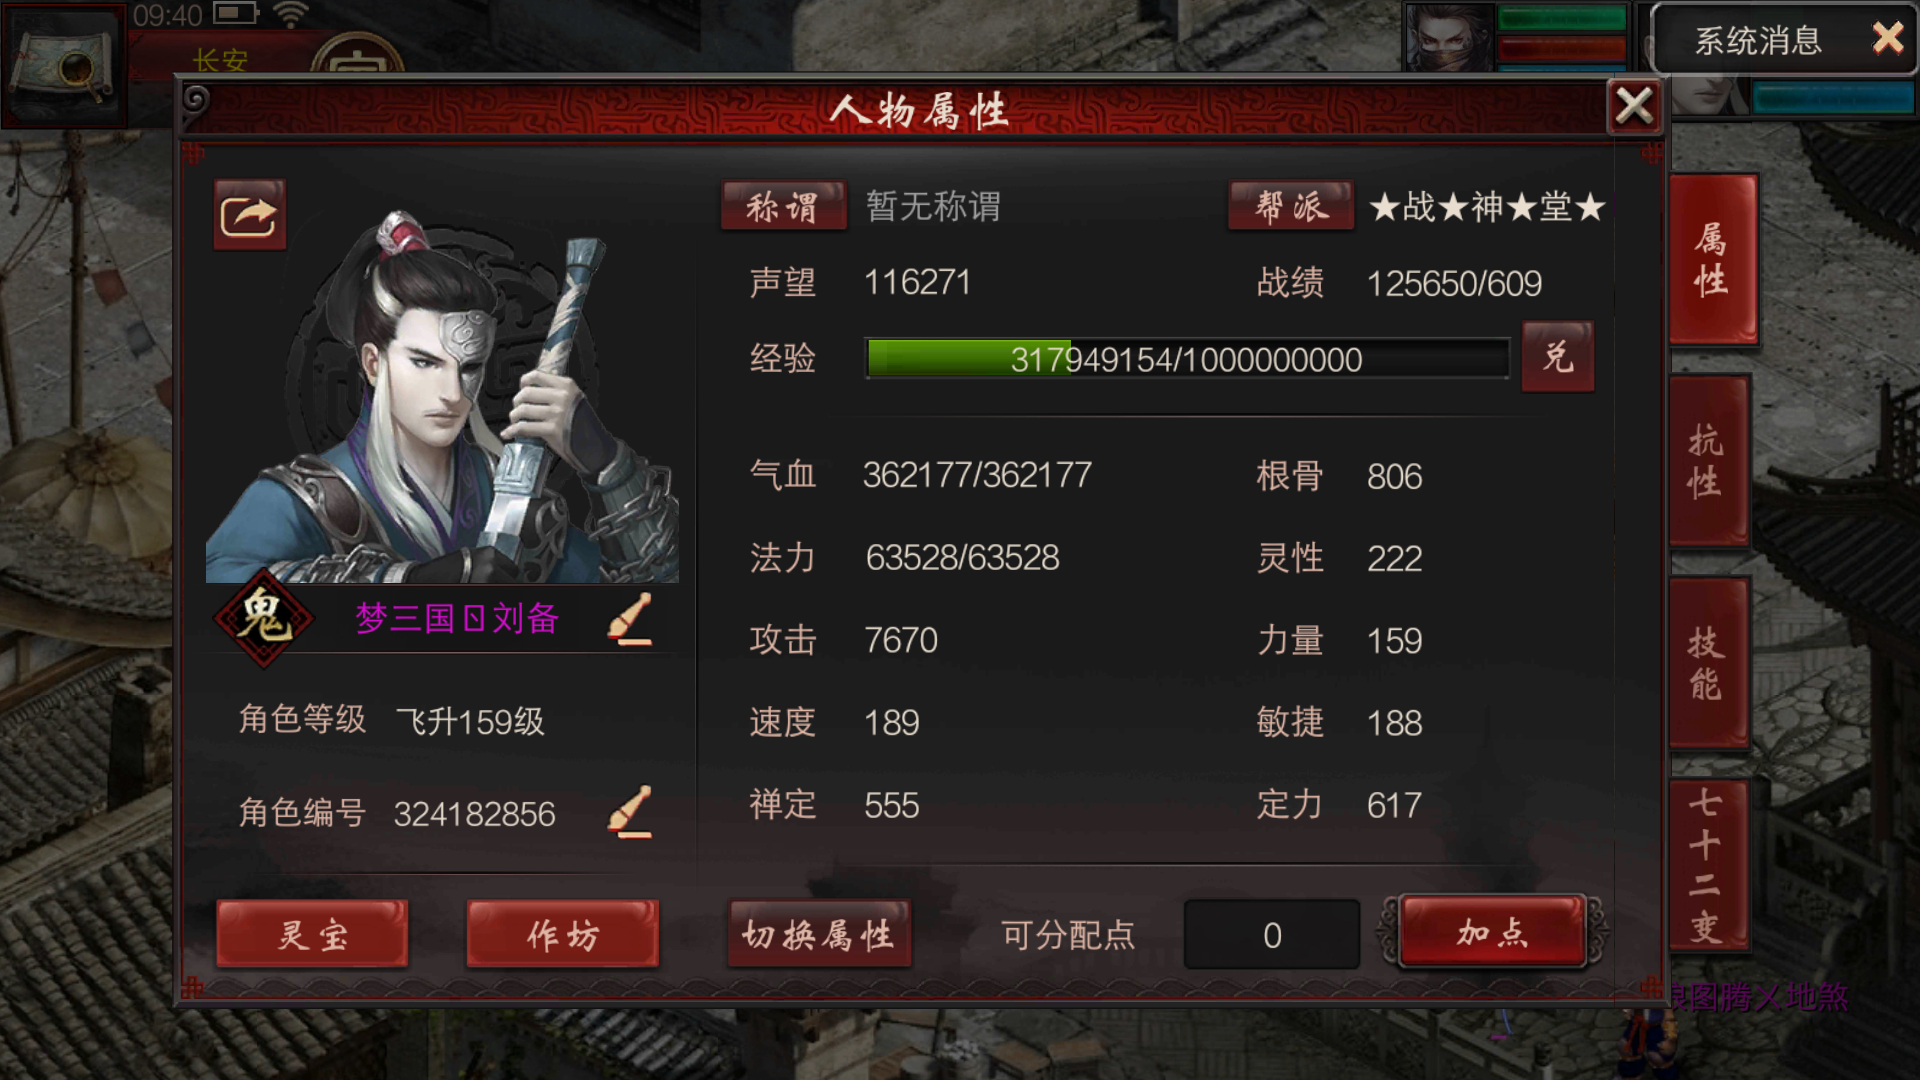The height and width of the screenshot is (1080, 1920).
Task: Open the world map scroll icon
Action: (62, 65)
